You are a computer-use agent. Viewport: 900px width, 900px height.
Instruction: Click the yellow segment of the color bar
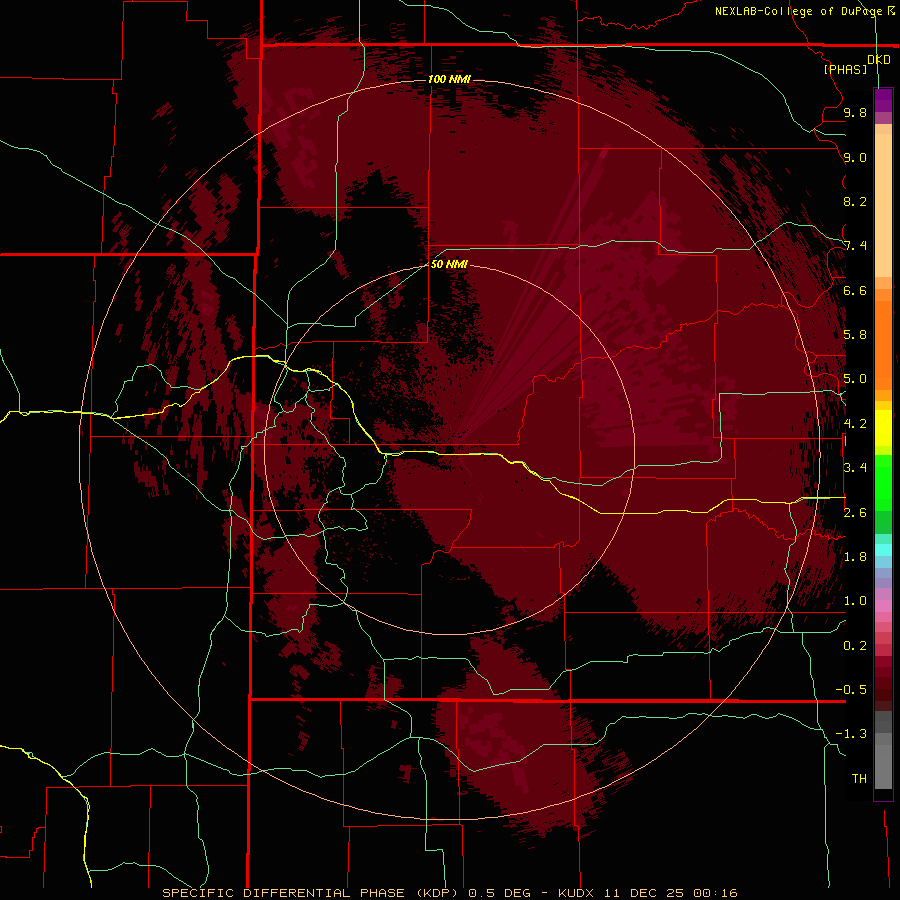click(883, 428)
